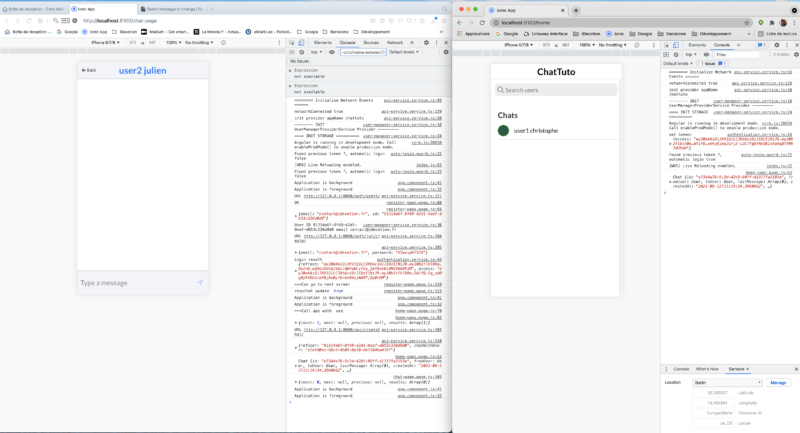Click the console filter input in left DevTools

[x=363, y=52]
